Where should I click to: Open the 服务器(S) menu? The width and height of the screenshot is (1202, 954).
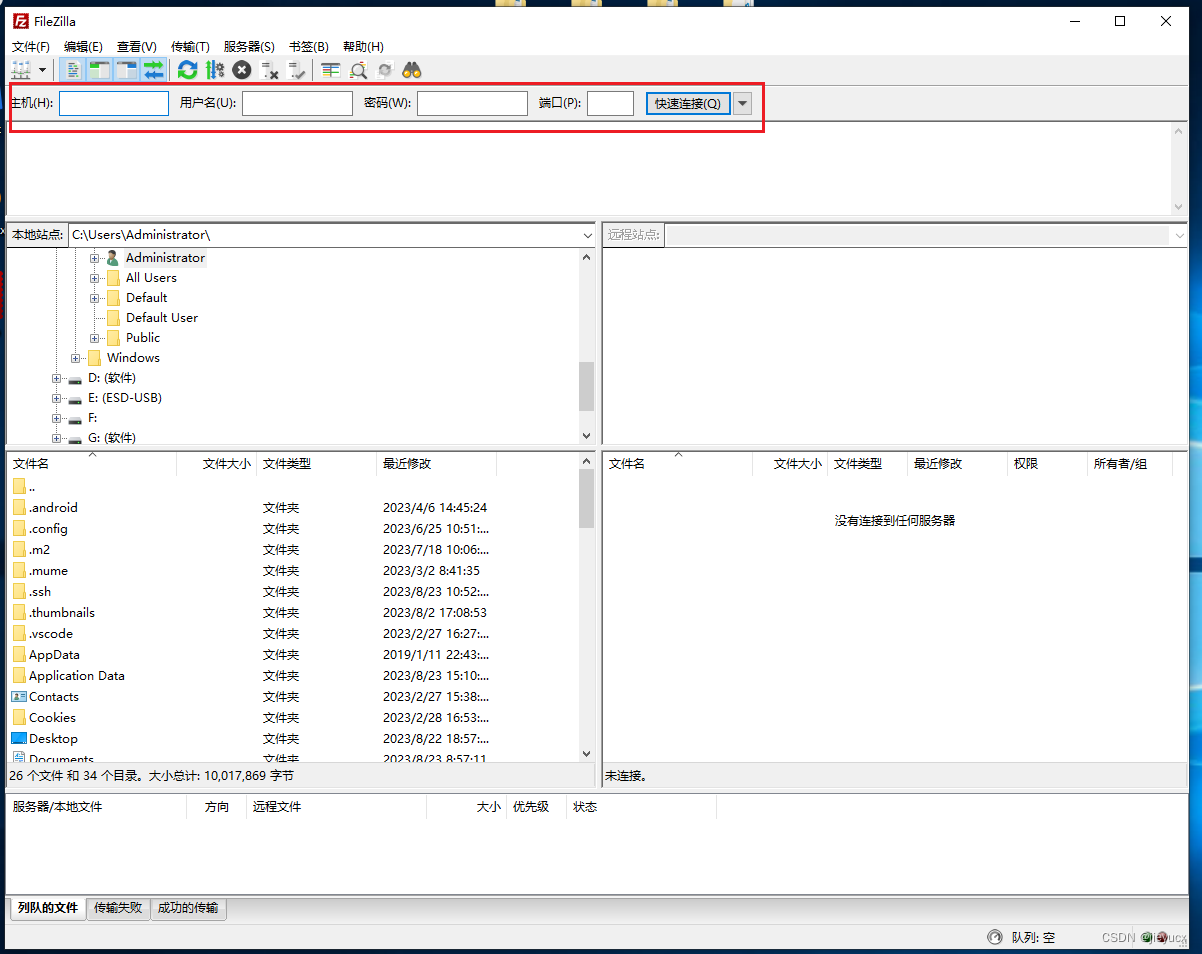pyautogui.click(x=249, y=47)
